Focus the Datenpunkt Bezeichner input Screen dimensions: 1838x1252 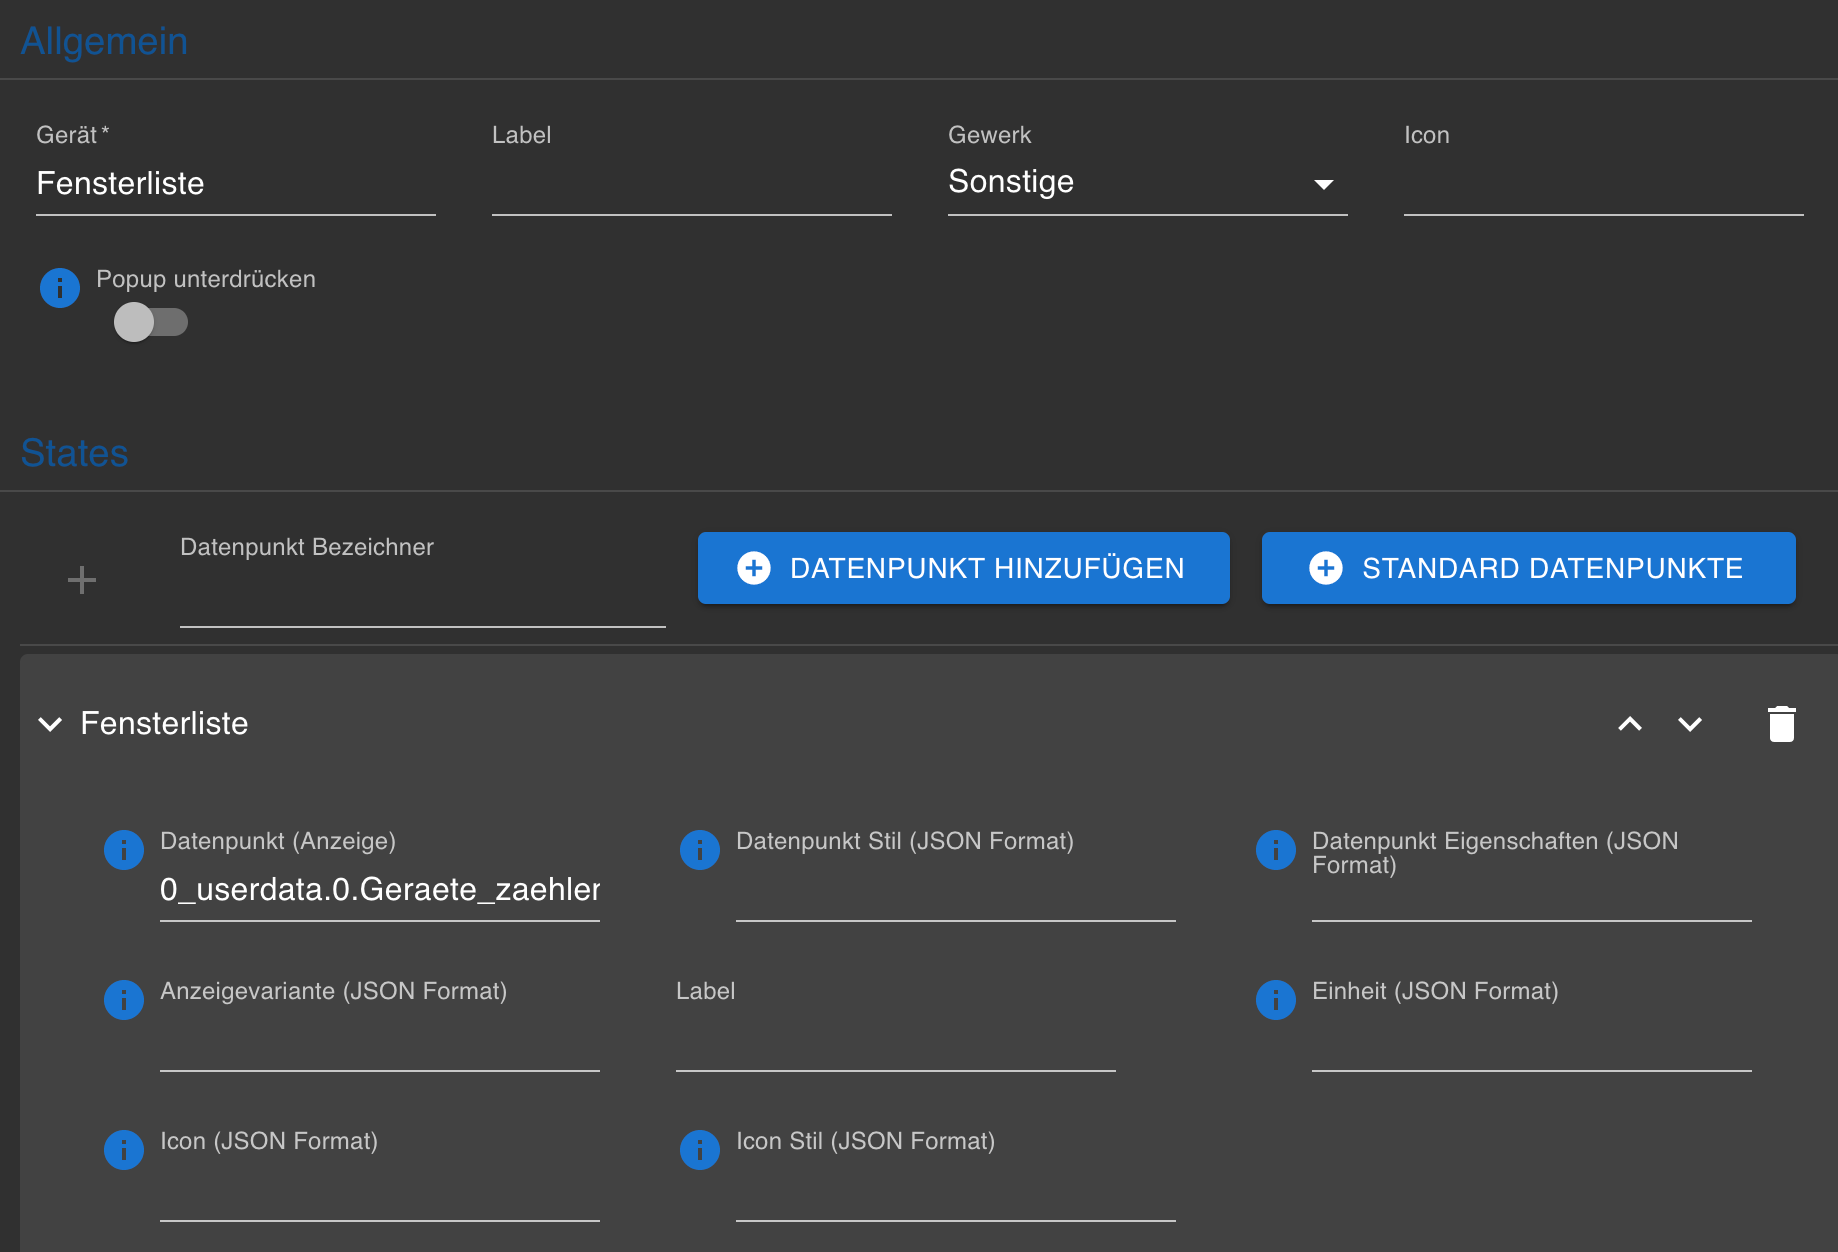tap(422, 596)
